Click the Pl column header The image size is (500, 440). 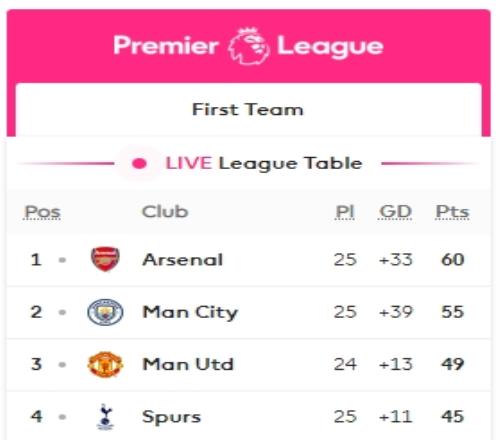pyautogui.click(x=345, y=212)
